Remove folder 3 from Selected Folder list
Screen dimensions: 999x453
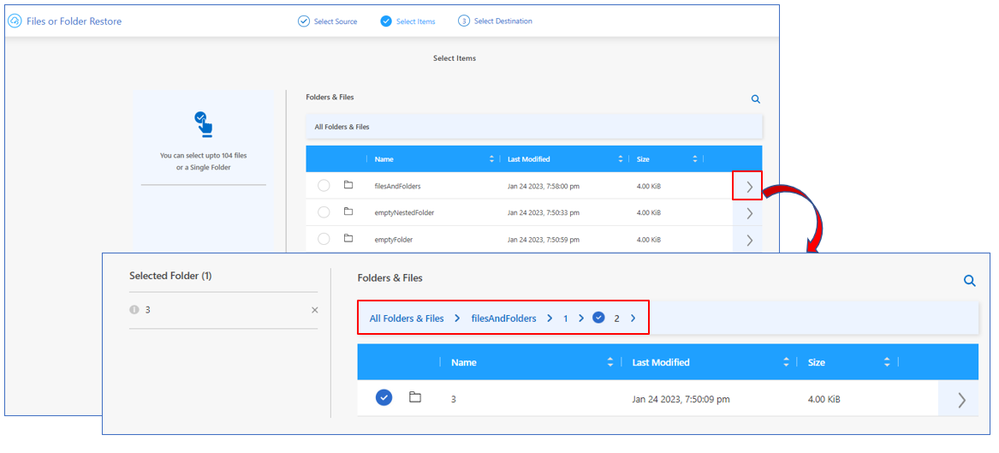click(314, 310)
